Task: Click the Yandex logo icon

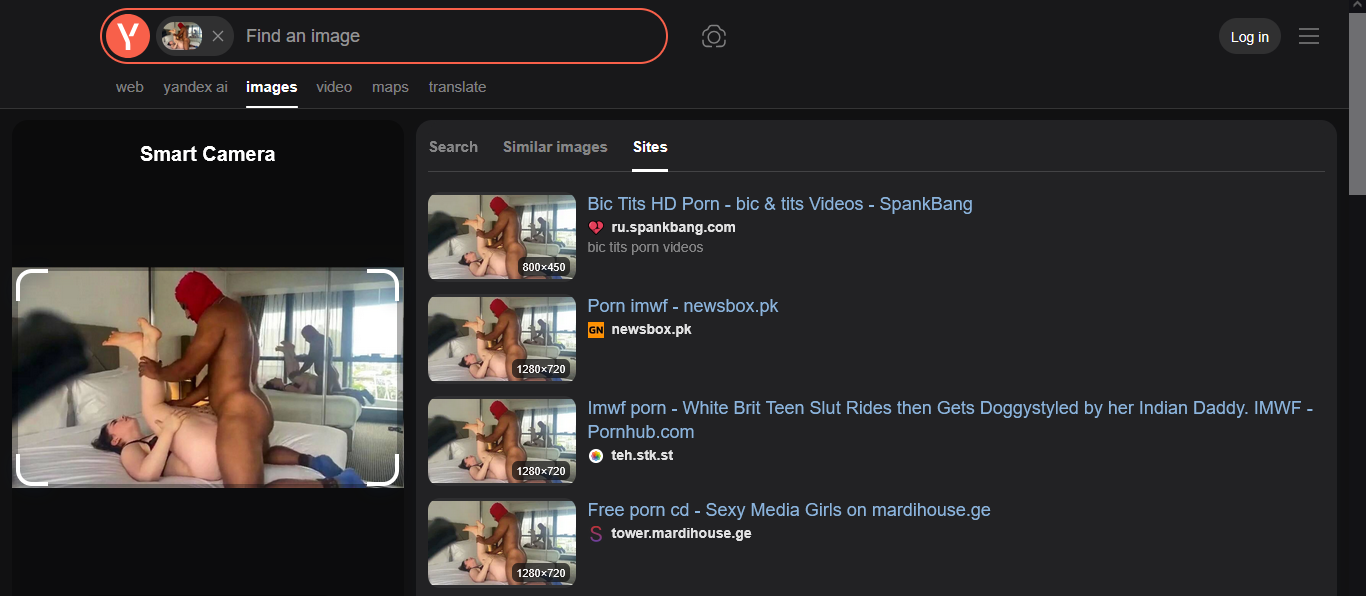Action: click(x=128, y=36)
